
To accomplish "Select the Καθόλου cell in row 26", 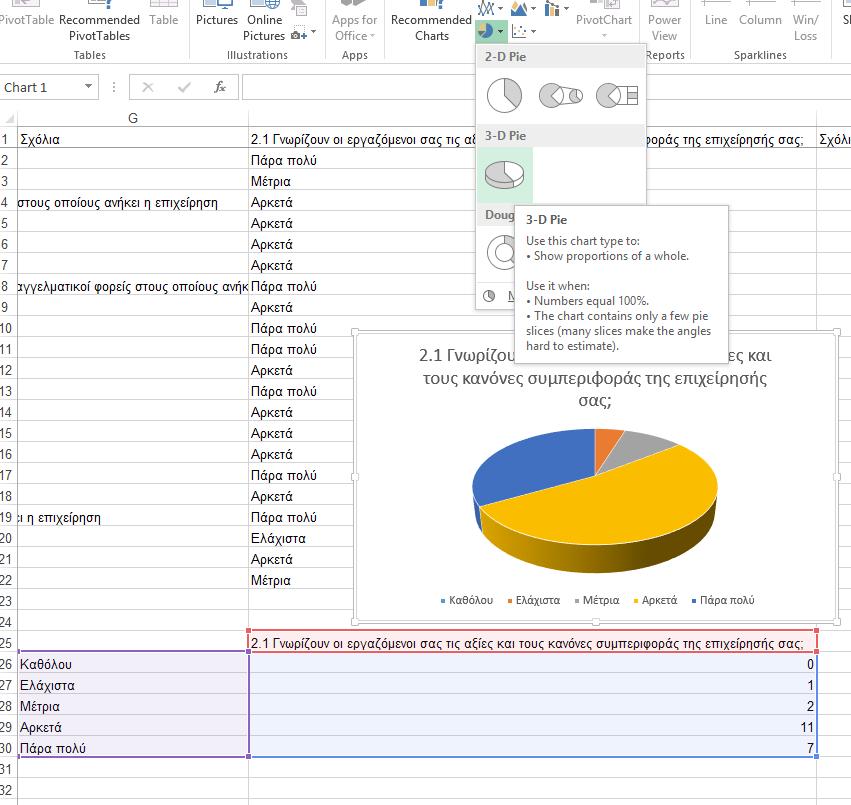I will 133,664.
